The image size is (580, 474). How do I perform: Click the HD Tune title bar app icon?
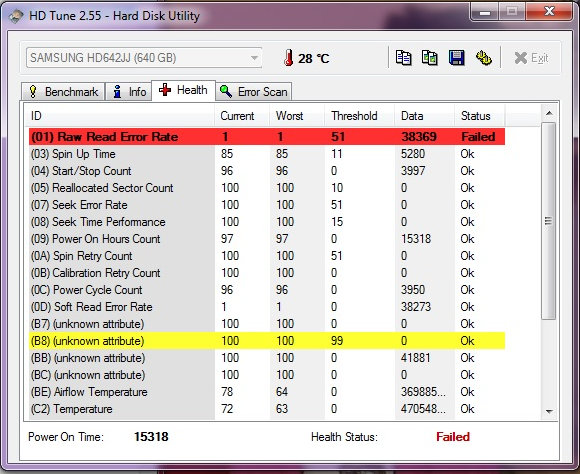[x=16, y=16]
